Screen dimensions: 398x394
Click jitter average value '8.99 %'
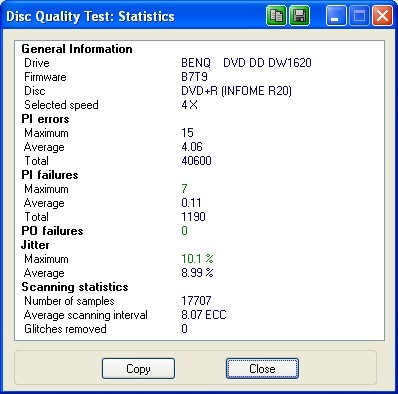click(197, 273)
